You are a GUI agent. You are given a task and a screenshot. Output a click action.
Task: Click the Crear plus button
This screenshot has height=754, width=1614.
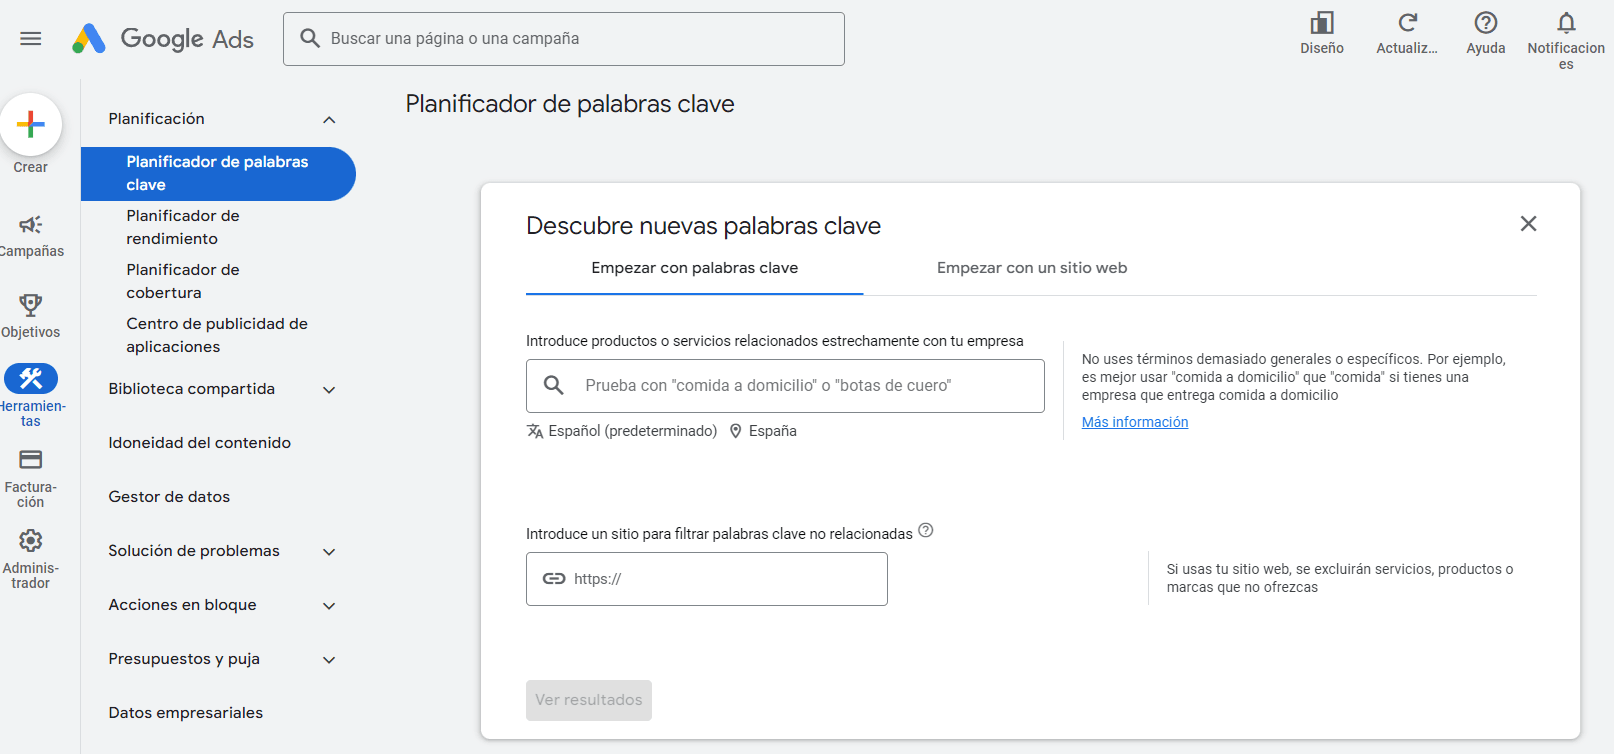pos(31,124)
